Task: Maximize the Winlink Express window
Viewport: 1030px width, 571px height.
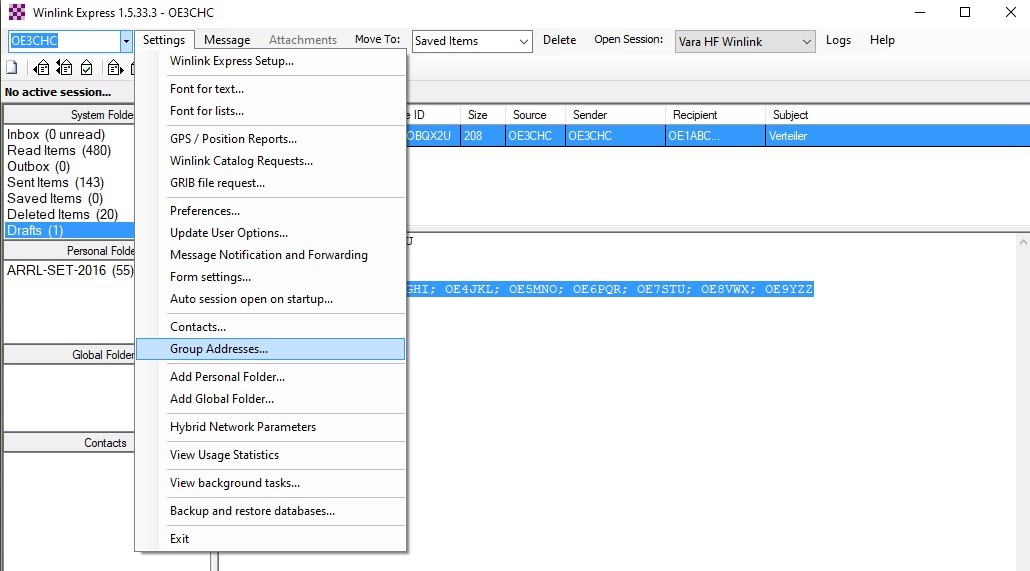Action: pyautogui.click(x=965, y=12)
